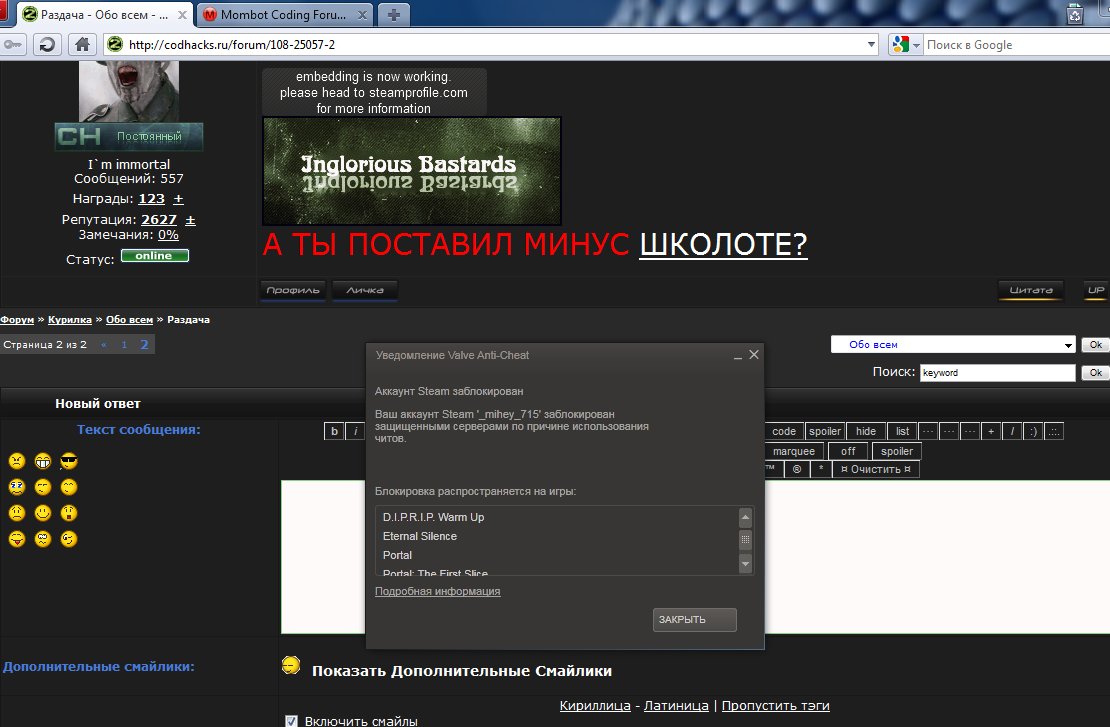1110x727 pixels.
Task: Click the 'off' tag button
Action: pyautogui.click(x=848, y=451)
